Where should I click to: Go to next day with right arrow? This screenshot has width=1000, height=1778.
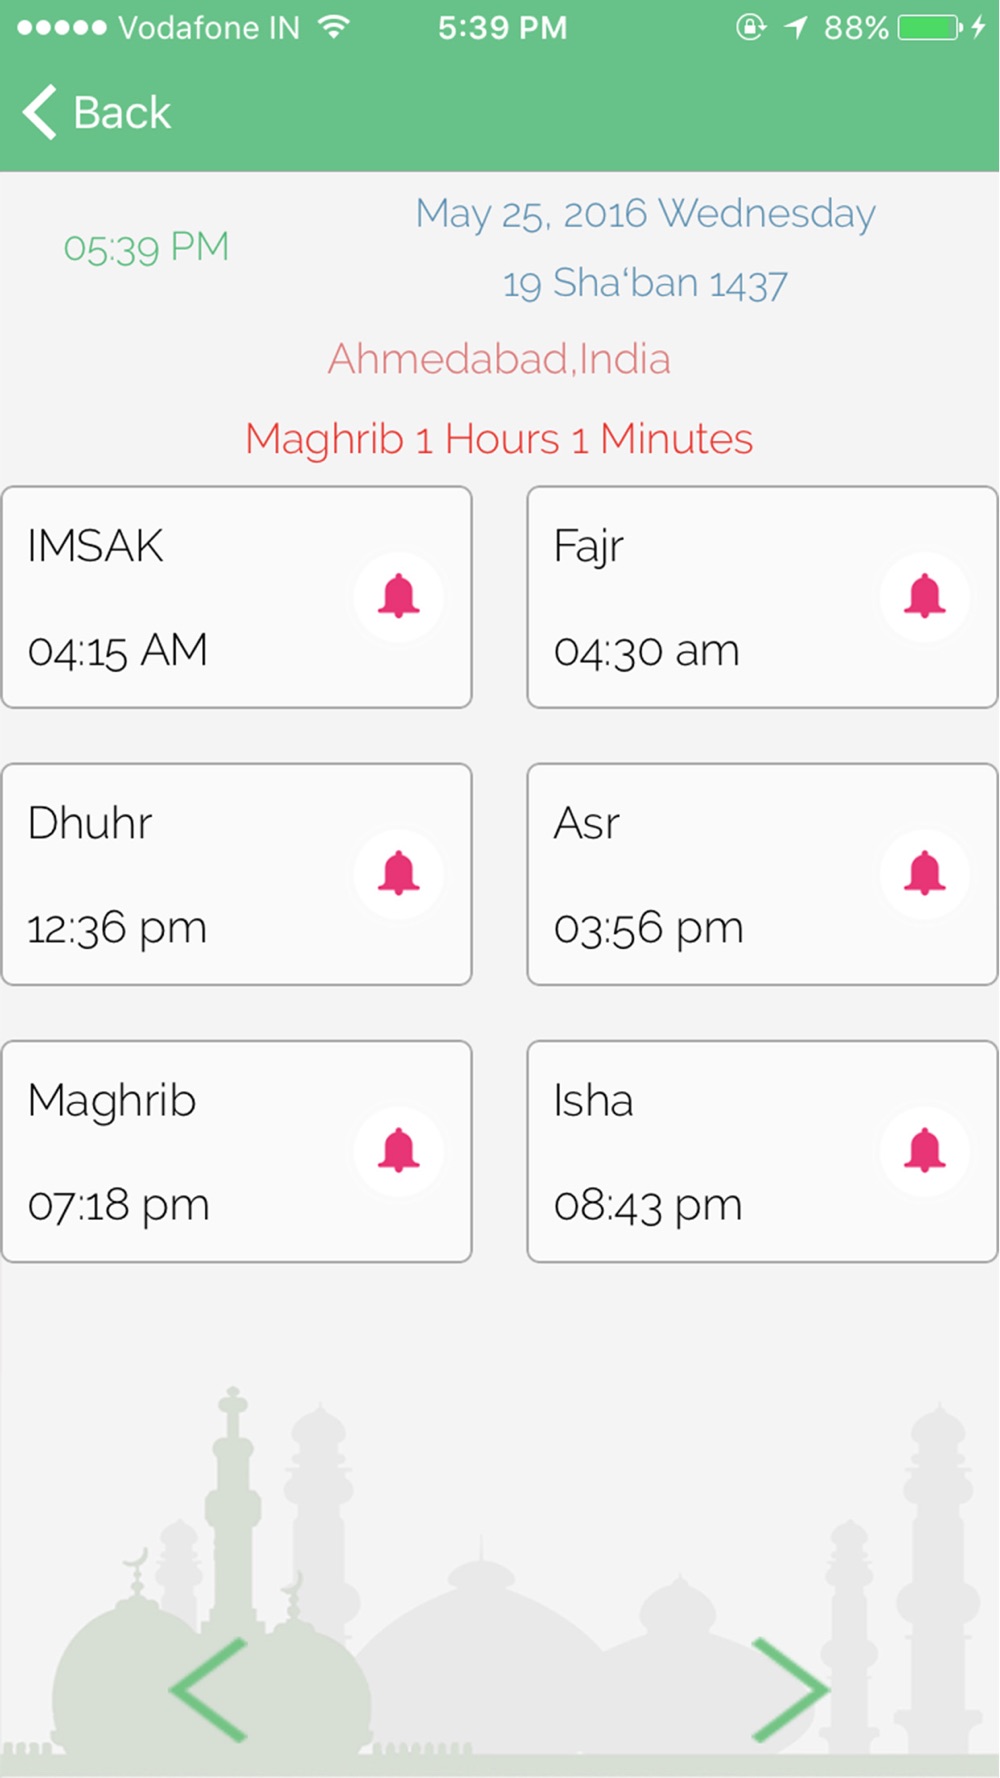click(x=788, y=1690)
